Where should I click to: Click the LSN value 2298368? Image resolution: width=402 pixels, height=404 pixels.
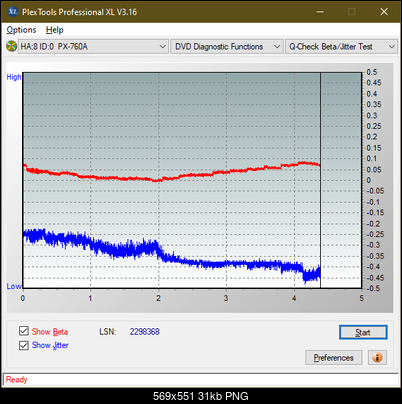[145, 332]
